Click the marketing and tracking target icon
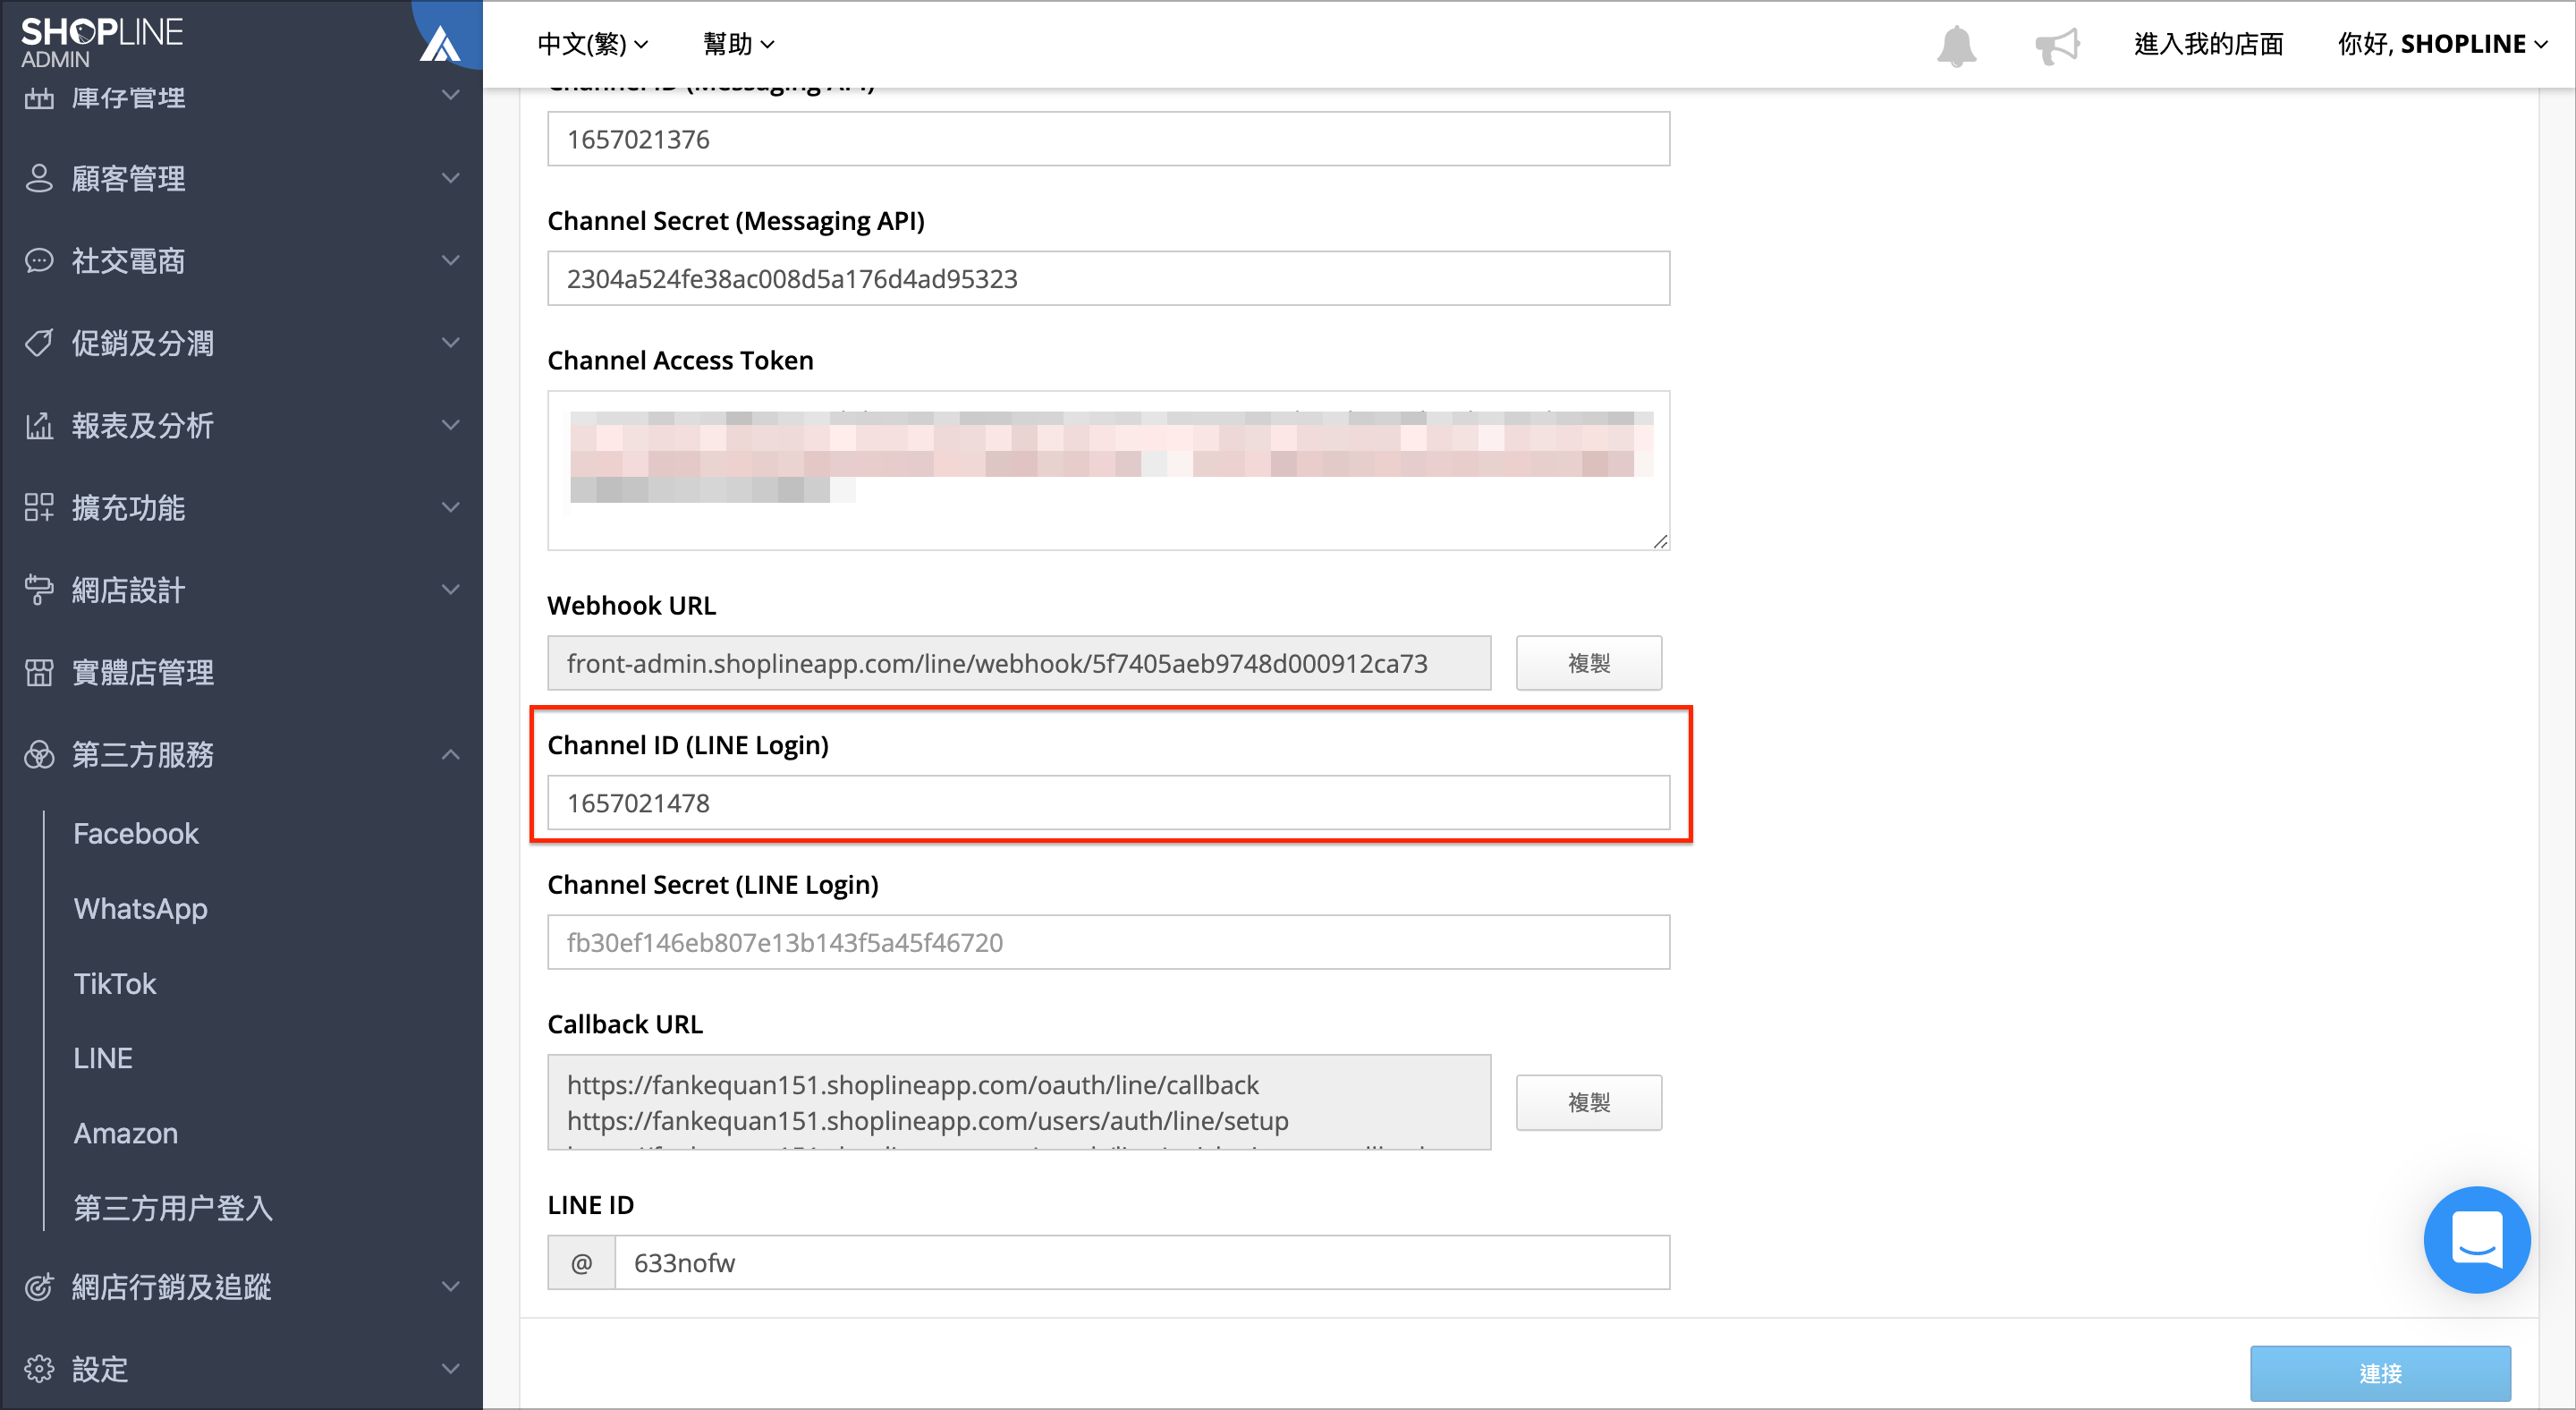Screen dimensions: 2576x1410 point(38,1286)
